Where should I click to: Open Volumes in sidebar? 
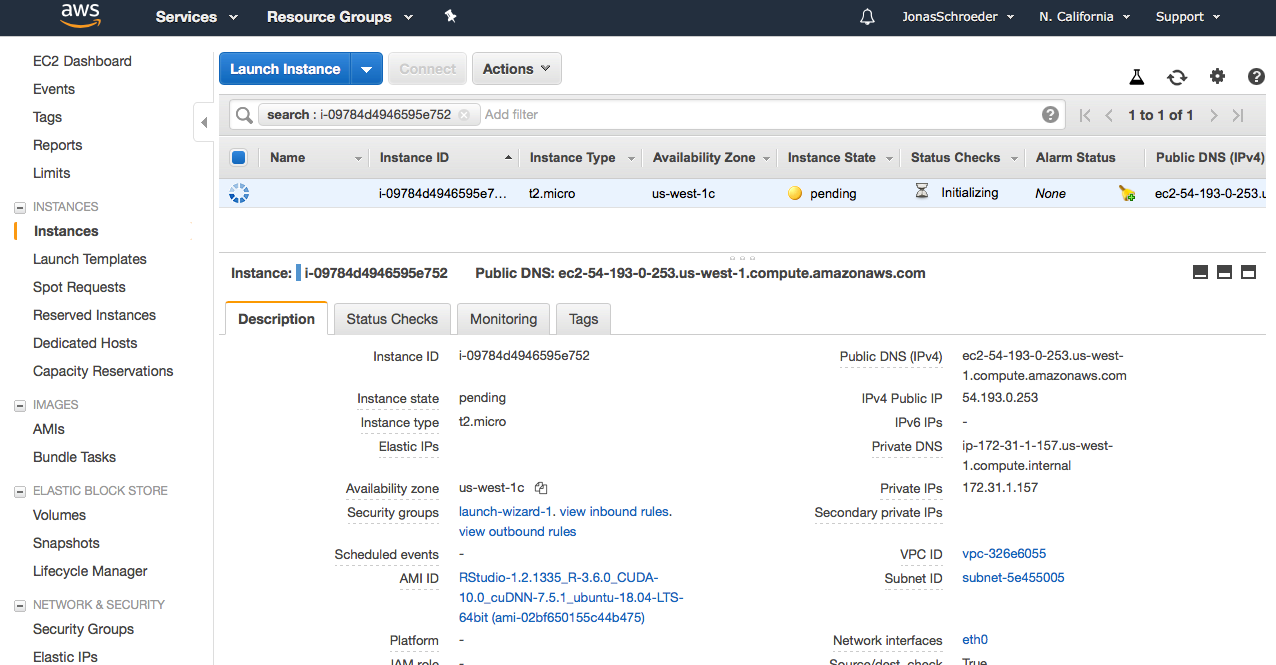coord(59,515)
